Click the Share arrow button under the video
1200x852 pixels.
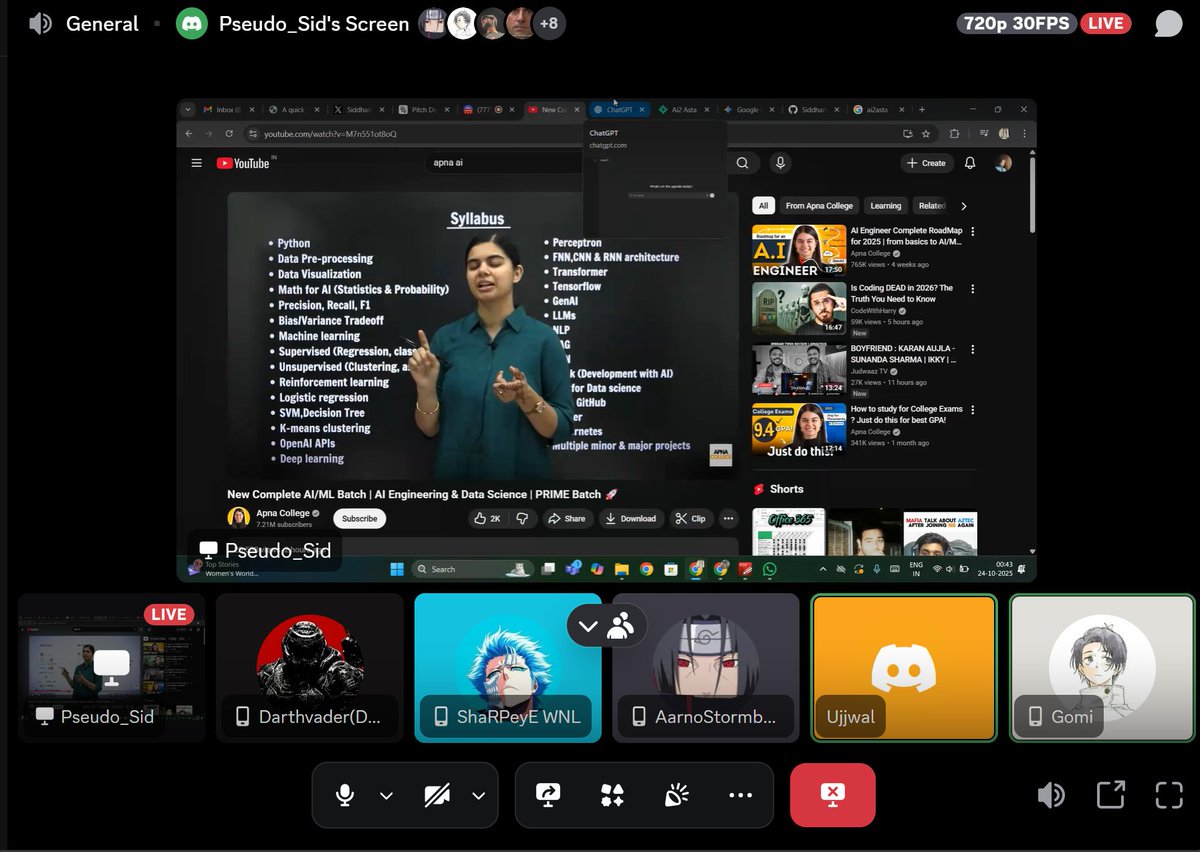tap(568, 518)
